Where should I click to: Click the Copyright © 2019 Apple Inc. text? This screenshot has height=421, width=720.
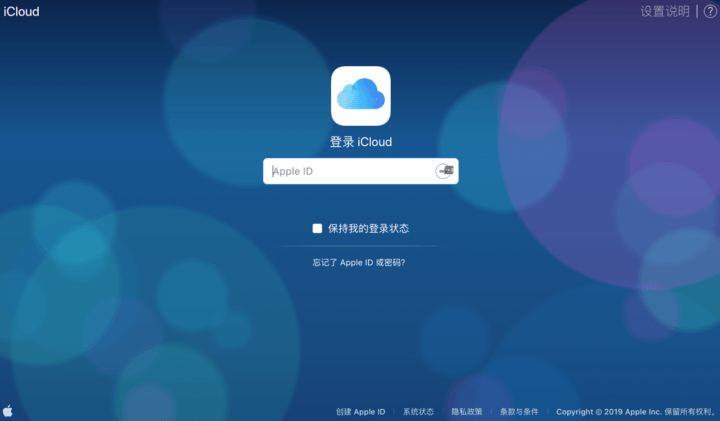[x=609, y=412]
